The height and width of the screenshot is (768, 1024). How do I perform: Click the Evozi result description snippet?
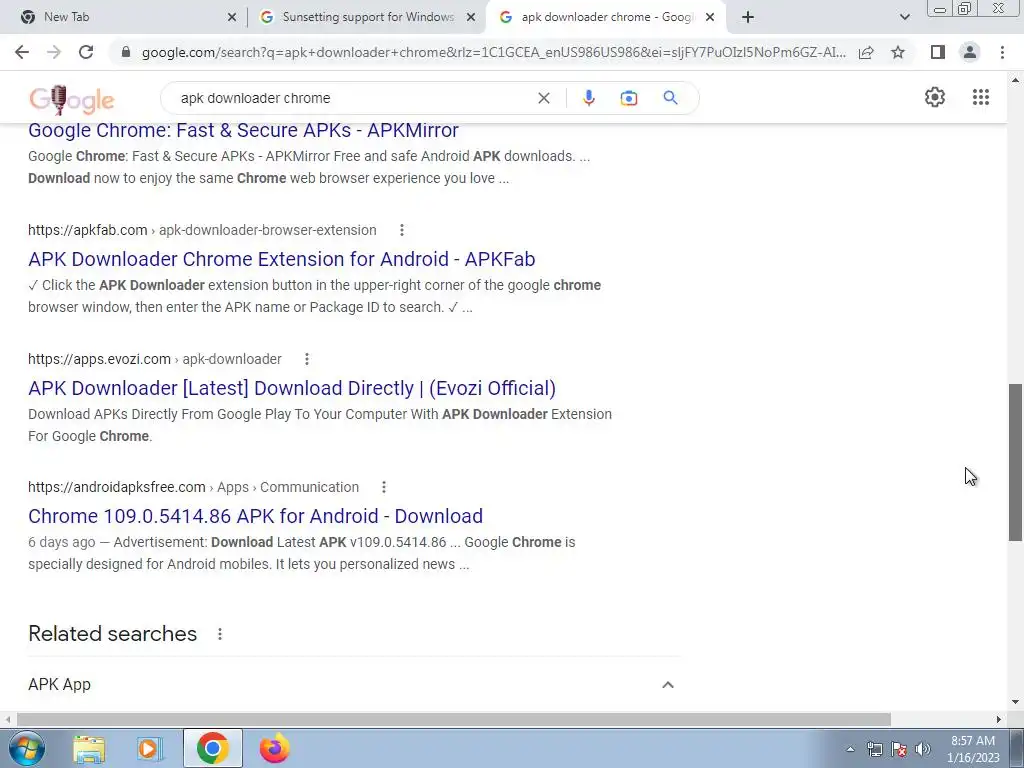click(x=320, y=425)
